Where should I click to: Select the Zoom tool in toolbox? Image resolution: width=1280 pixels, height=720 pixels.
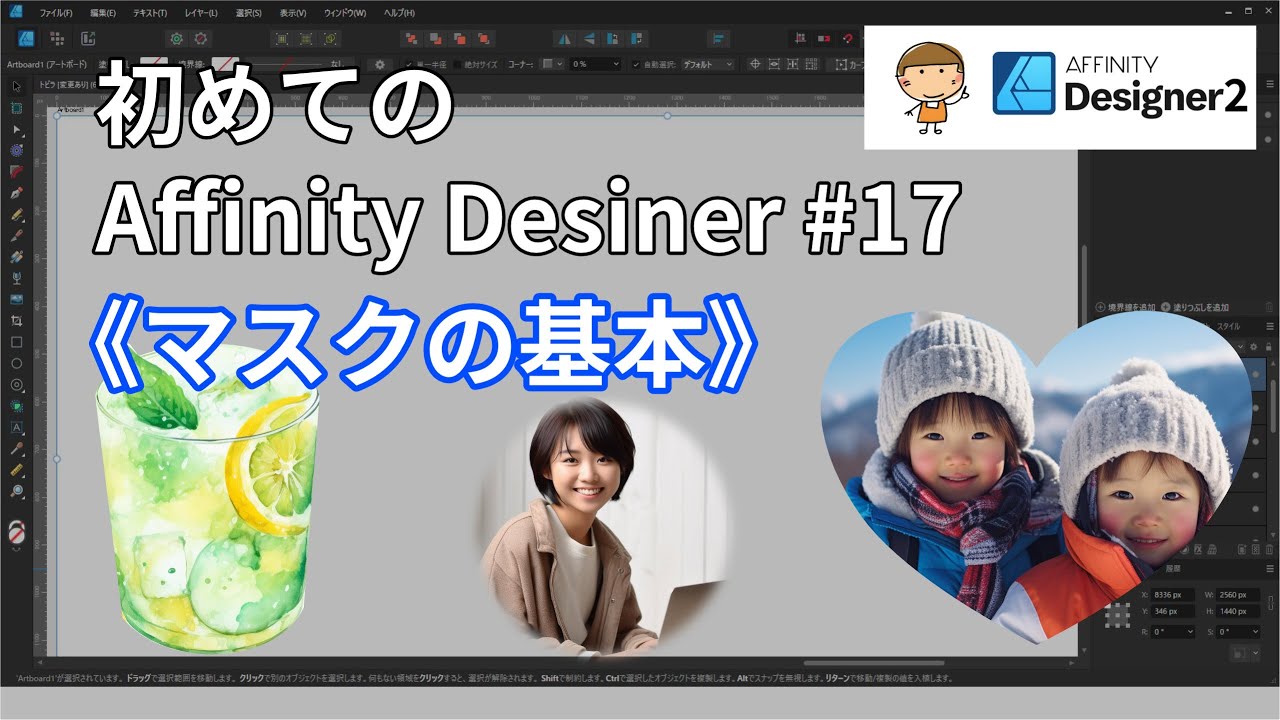pyautogui.click(x=17, y=490)
